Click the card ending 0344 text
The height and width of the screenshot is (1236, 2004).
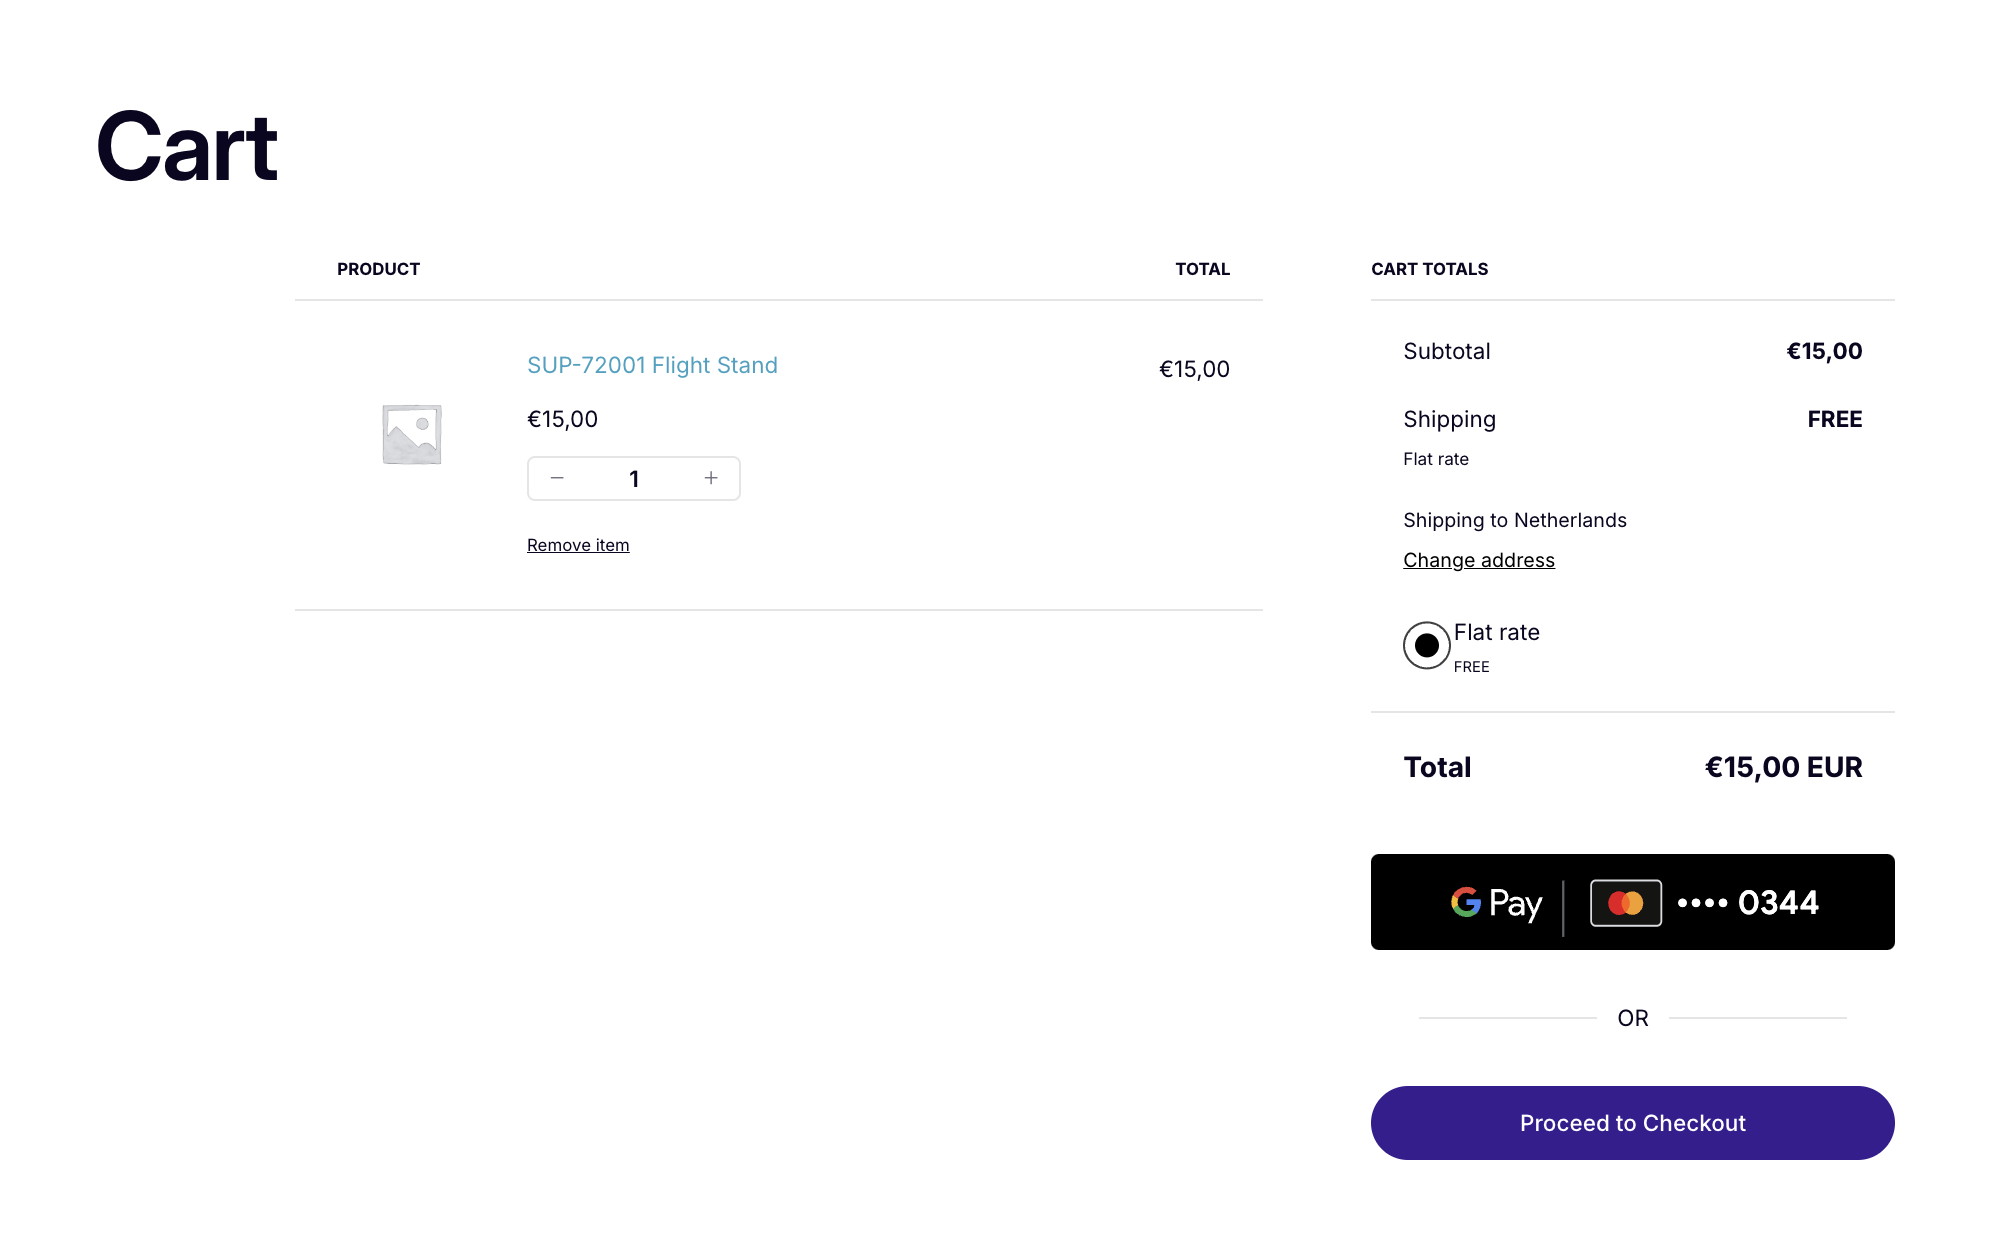tap(1748, 903)
